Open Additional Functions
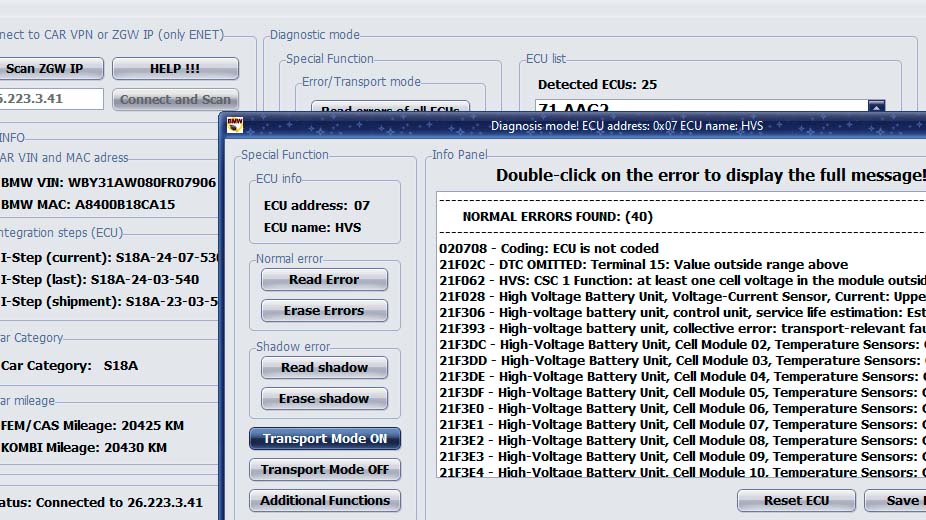Image resolution: width=926 pixels, height=520 pixels. click(x=325, y=501)
